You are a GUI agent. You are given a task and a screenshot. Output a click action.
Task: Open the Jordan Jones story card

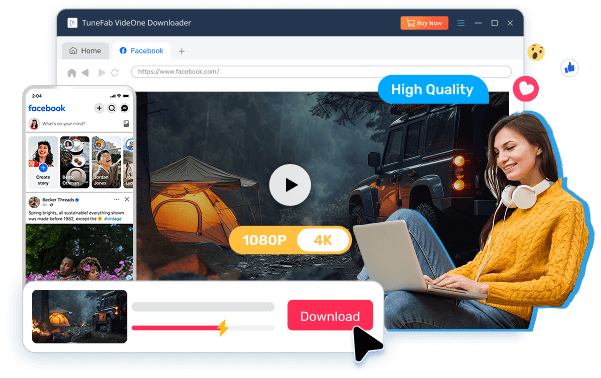[x=106, y=162]
